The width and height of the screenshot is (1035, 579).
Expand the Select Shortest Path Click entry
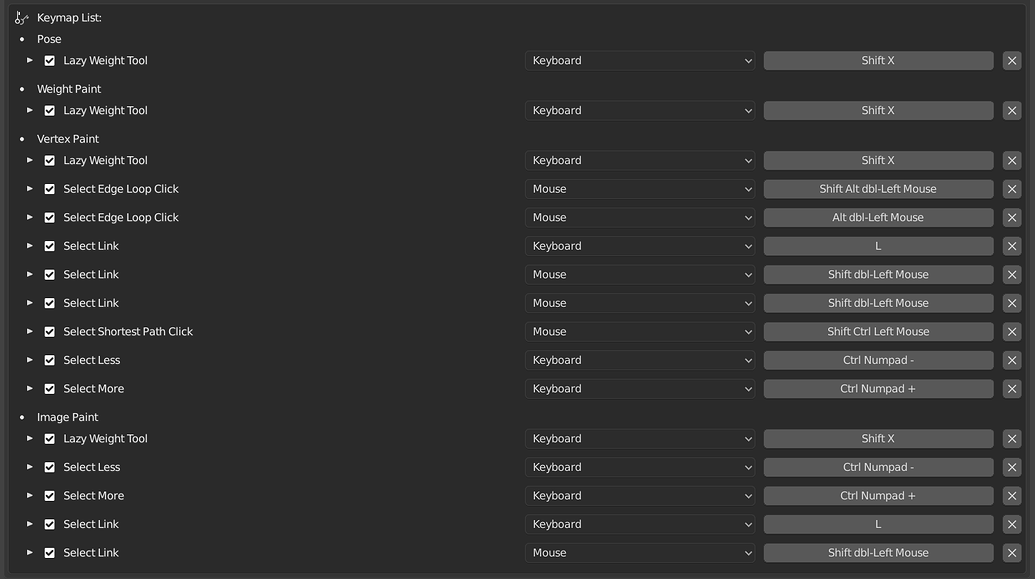[x=30, y=331]
